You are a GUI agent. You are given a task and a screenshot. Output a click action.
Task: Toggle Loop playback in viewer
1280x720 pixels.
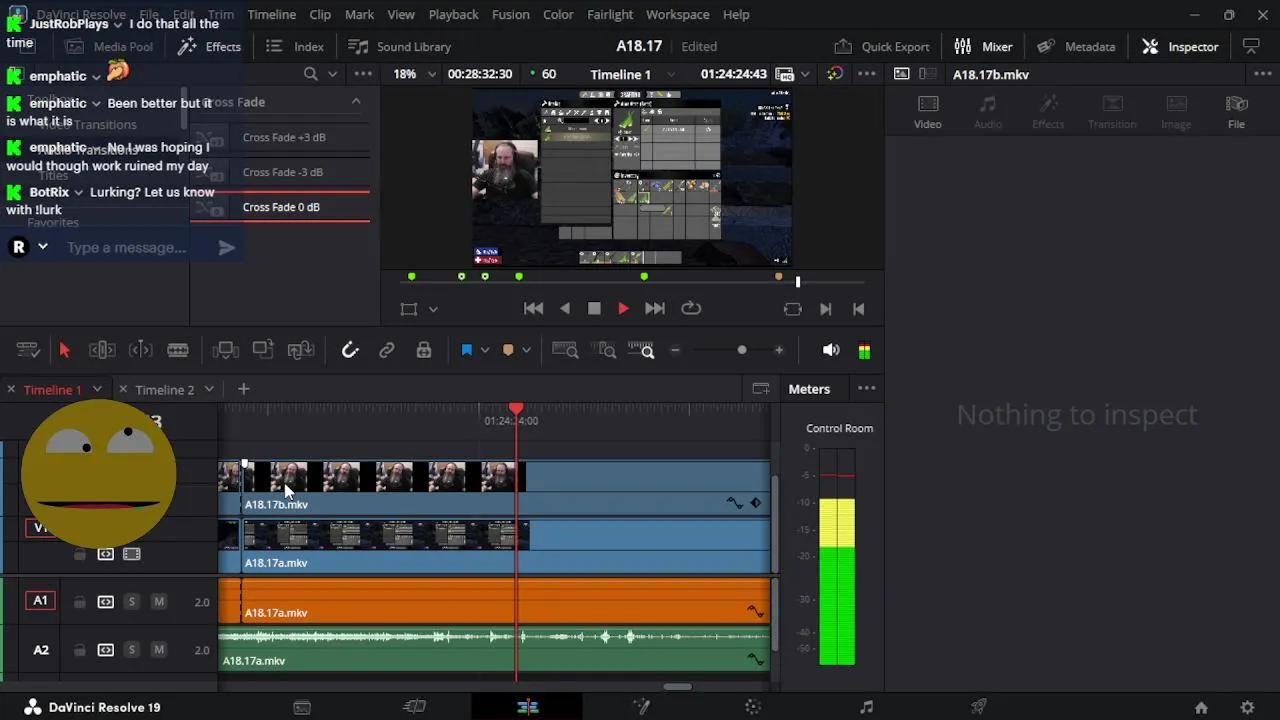691,309
